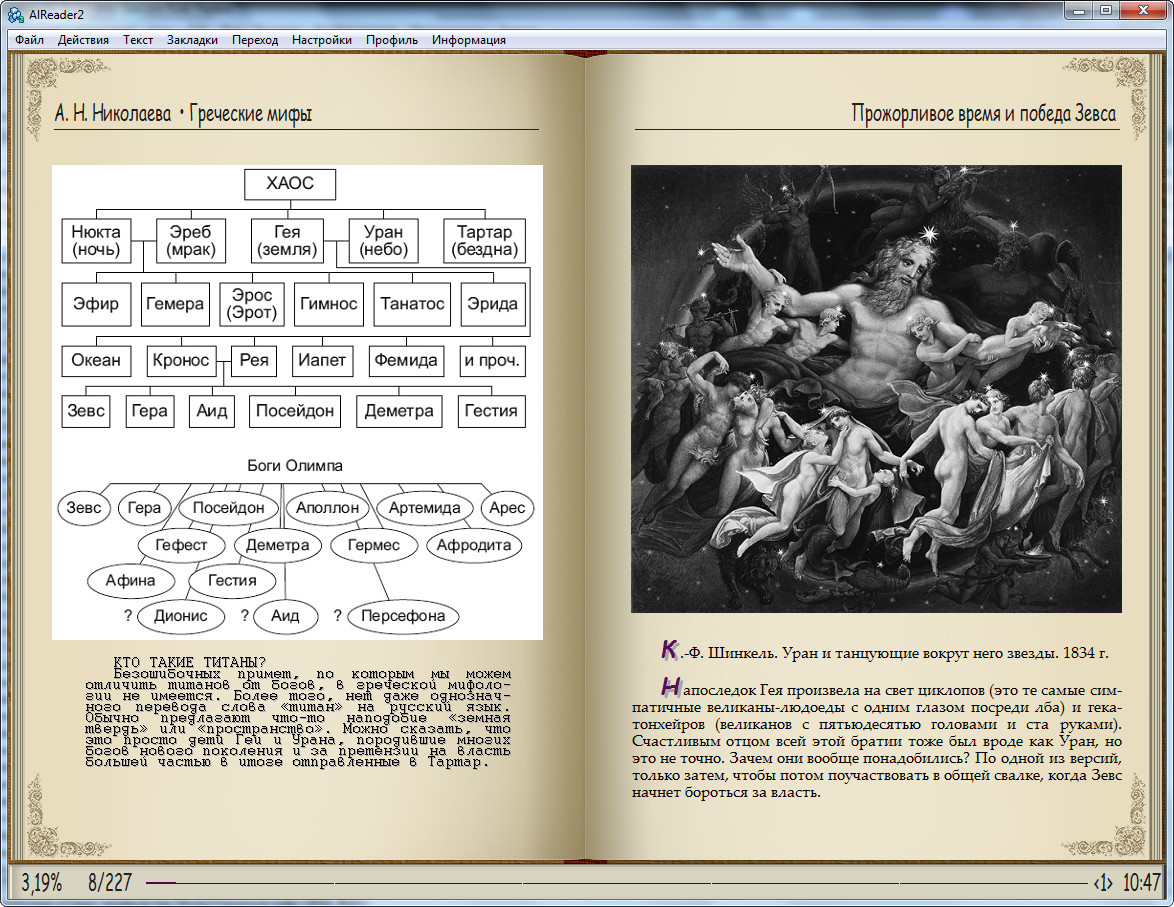Image resolution: width=1174 pixels, height=907 pixels.
Task: Click the Фемида box in the diagram
Action: 406,360
